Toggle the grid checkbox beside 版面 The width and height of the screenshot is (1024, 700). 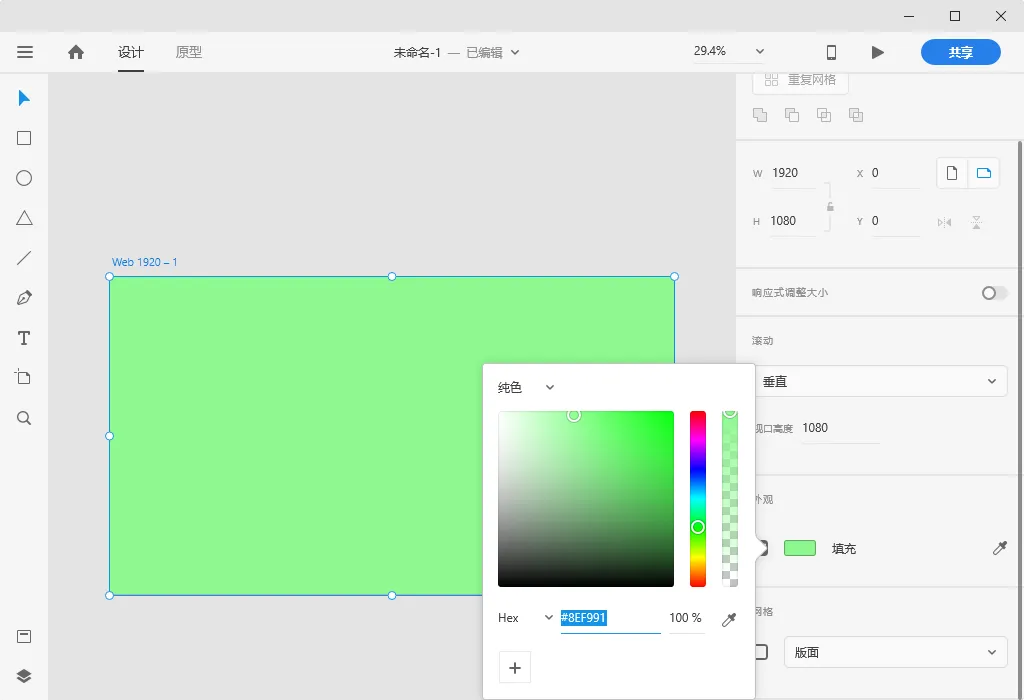point(761,652)
